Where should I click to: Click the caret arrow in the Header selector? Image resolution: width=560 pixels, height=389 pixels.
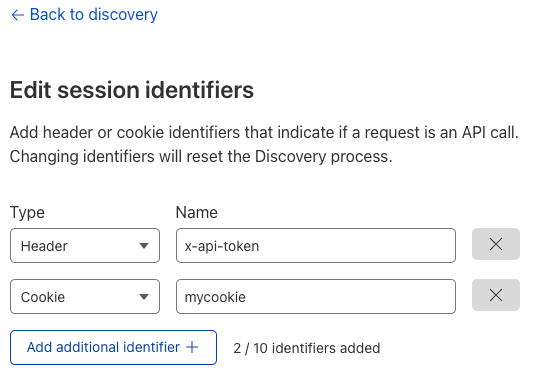[144, 246]
